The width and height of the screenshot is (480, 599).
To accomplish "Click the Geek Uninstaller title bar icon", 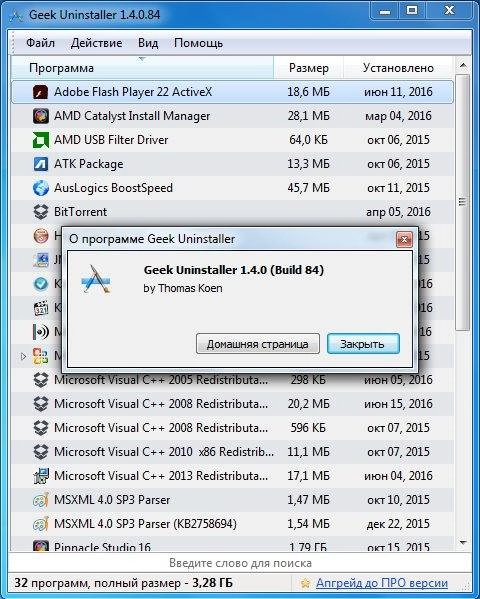I will tap(17, 15).
